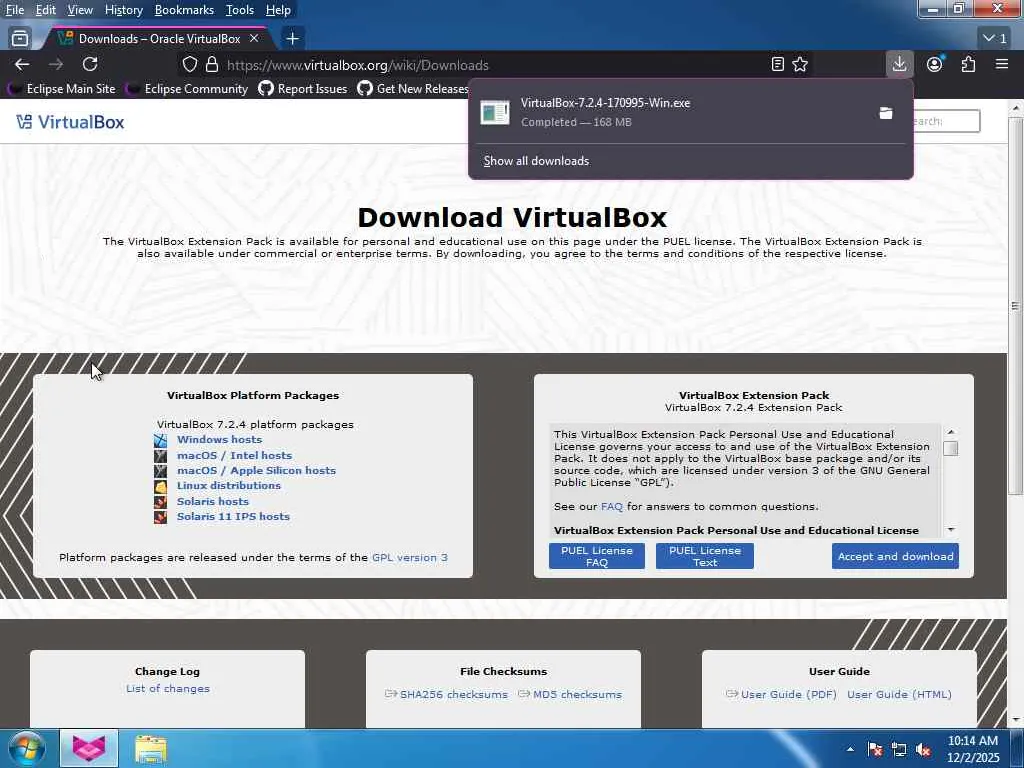Open Action Center flag tray icon
1024x768 pixels.
[x=875, y=749]
